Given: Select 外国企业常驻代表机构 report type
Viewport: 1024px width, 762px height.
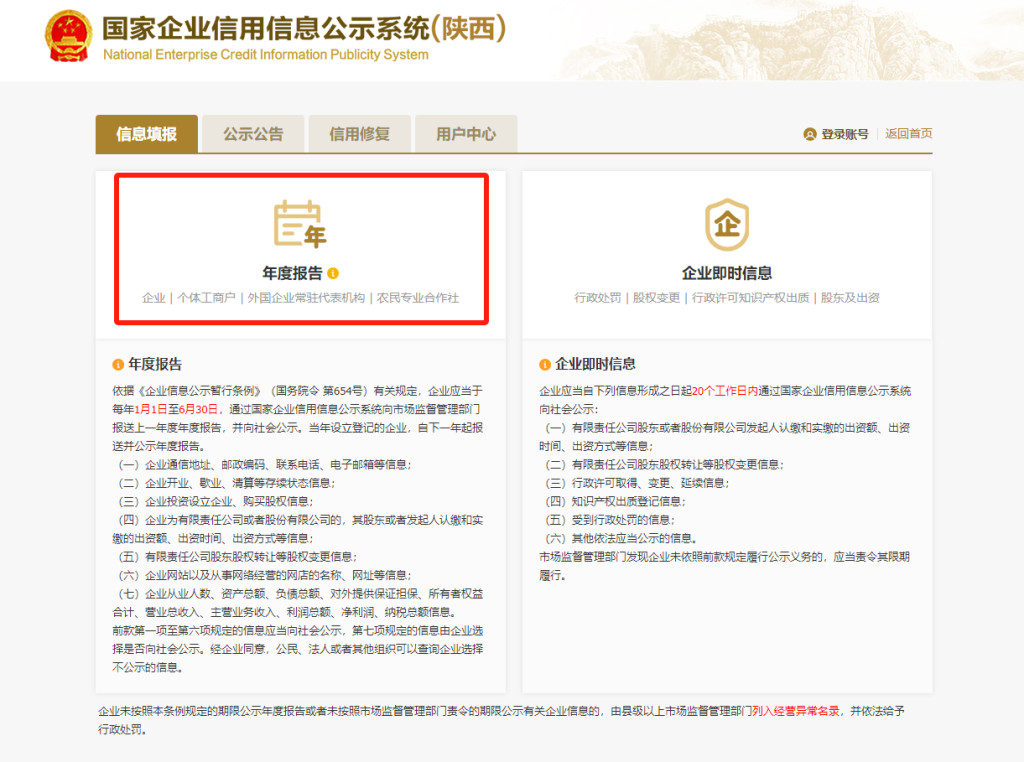Looking at the screenshot, I should coord(306,298).
